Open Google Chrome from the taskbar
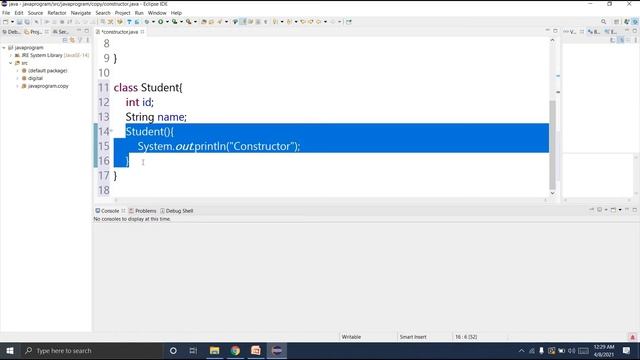 pos(235,351)
